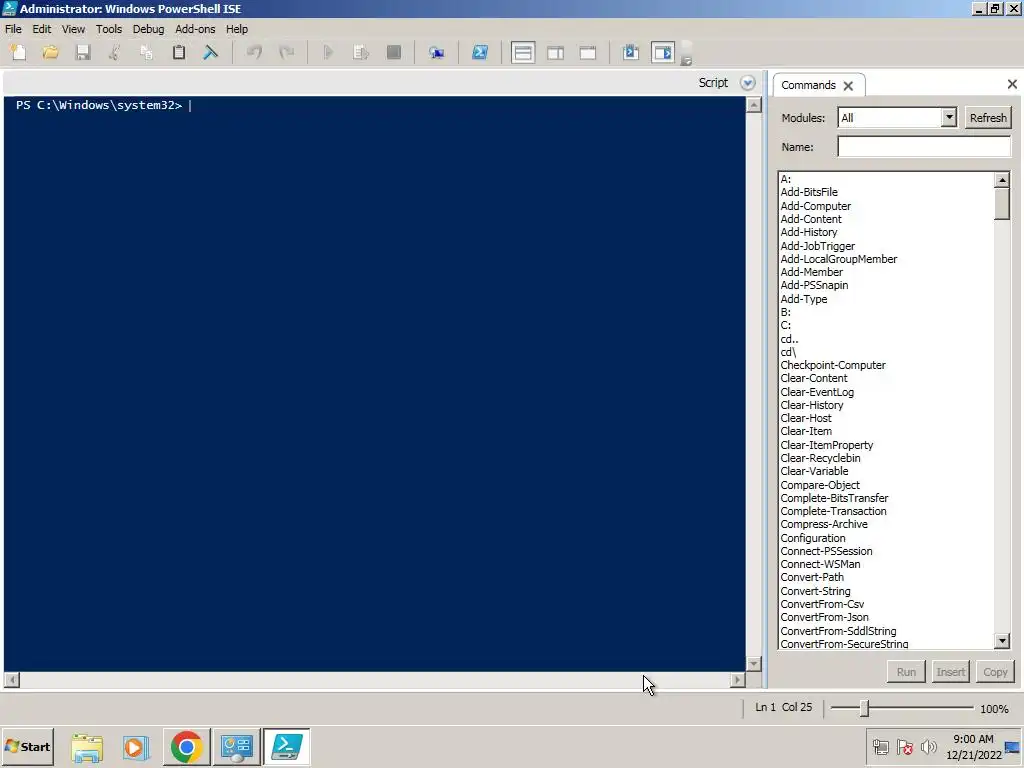
Task: Click the Copy button in Commands pane
Action: 995,671
